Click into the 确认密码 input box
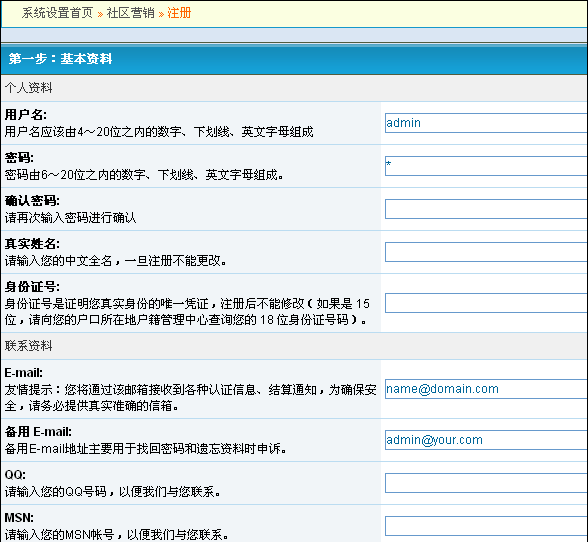The height and width of the screenshot is (542, 588). [x=486, y=209]
